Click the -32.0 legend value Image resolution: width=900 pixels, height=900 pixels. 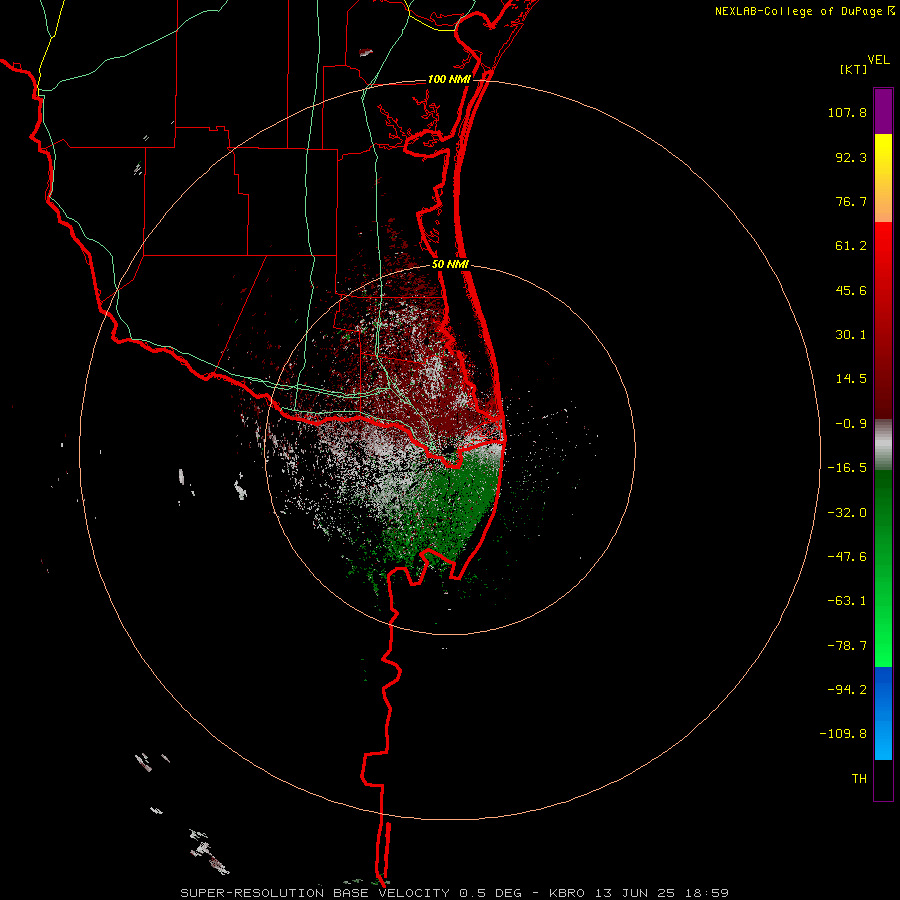pyautogui.click(x=847, y=513)
